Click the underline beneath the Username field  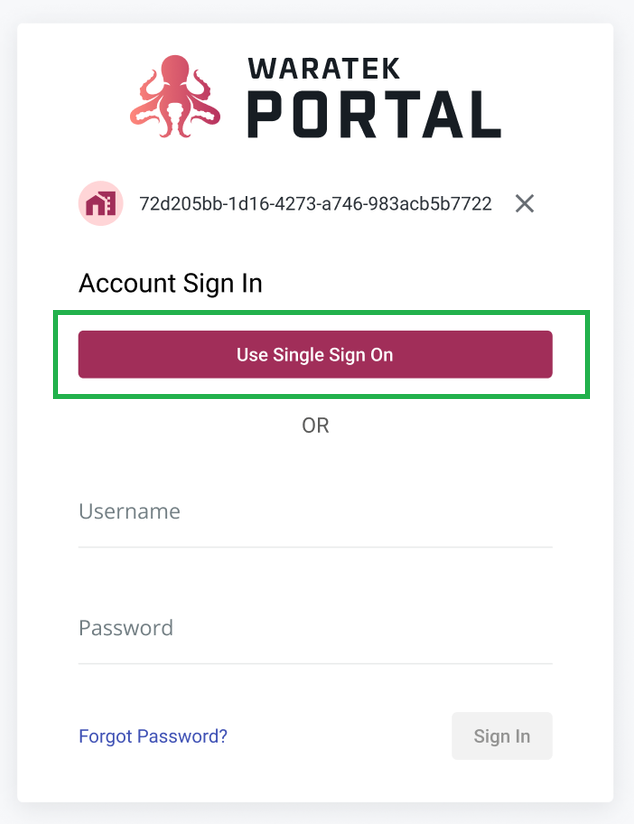(x=315, y=547)
